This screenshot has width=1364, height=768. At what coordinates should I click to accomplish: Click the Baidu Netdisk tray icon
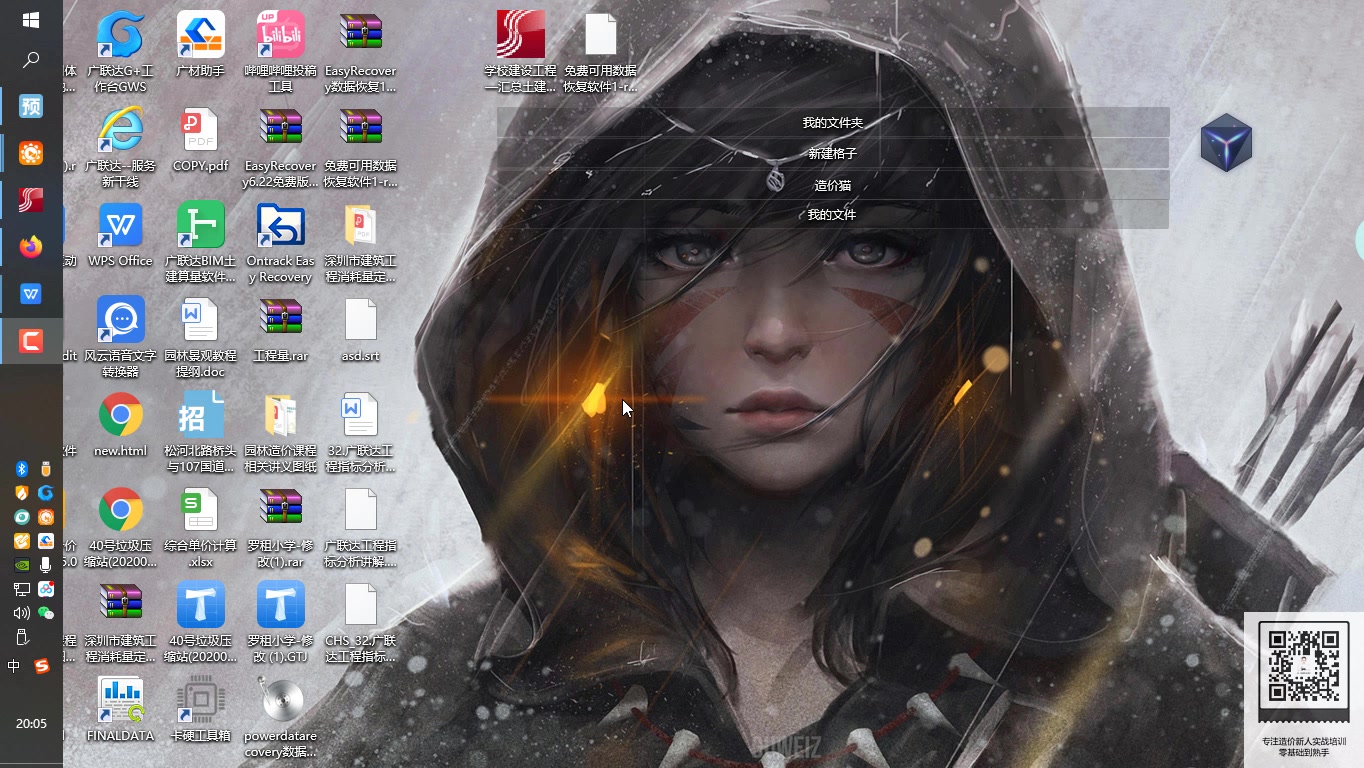46,589
